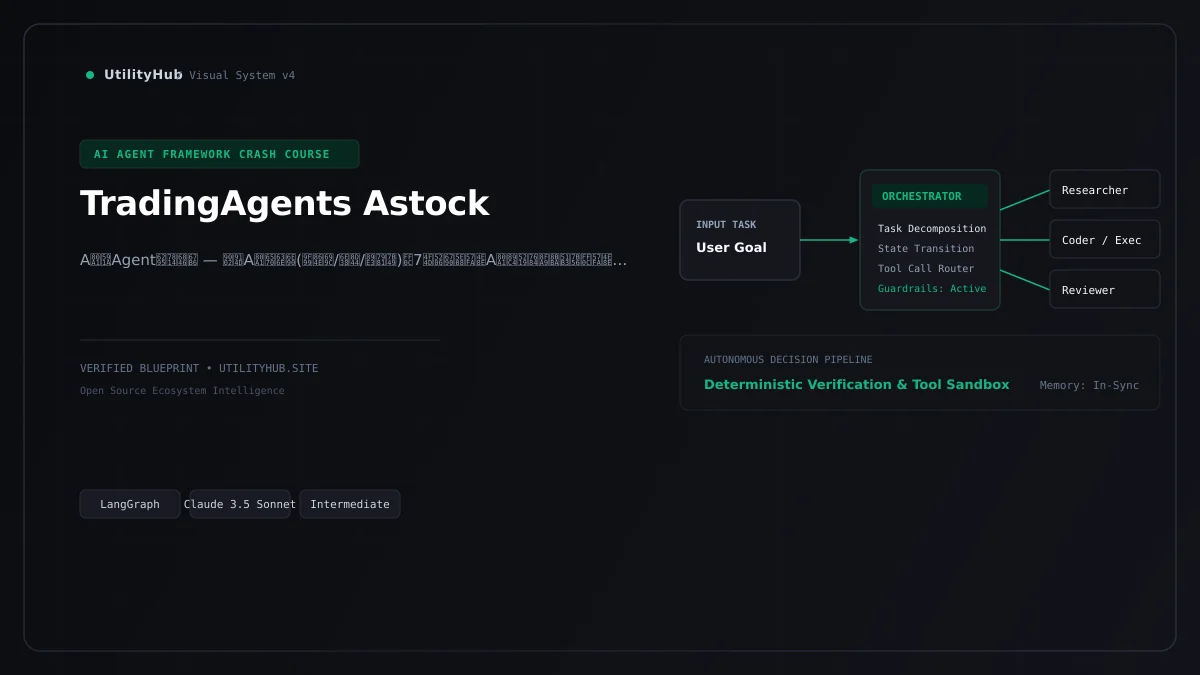
Task: Click the 'Visual System v4' label
Action: [242, 76]
